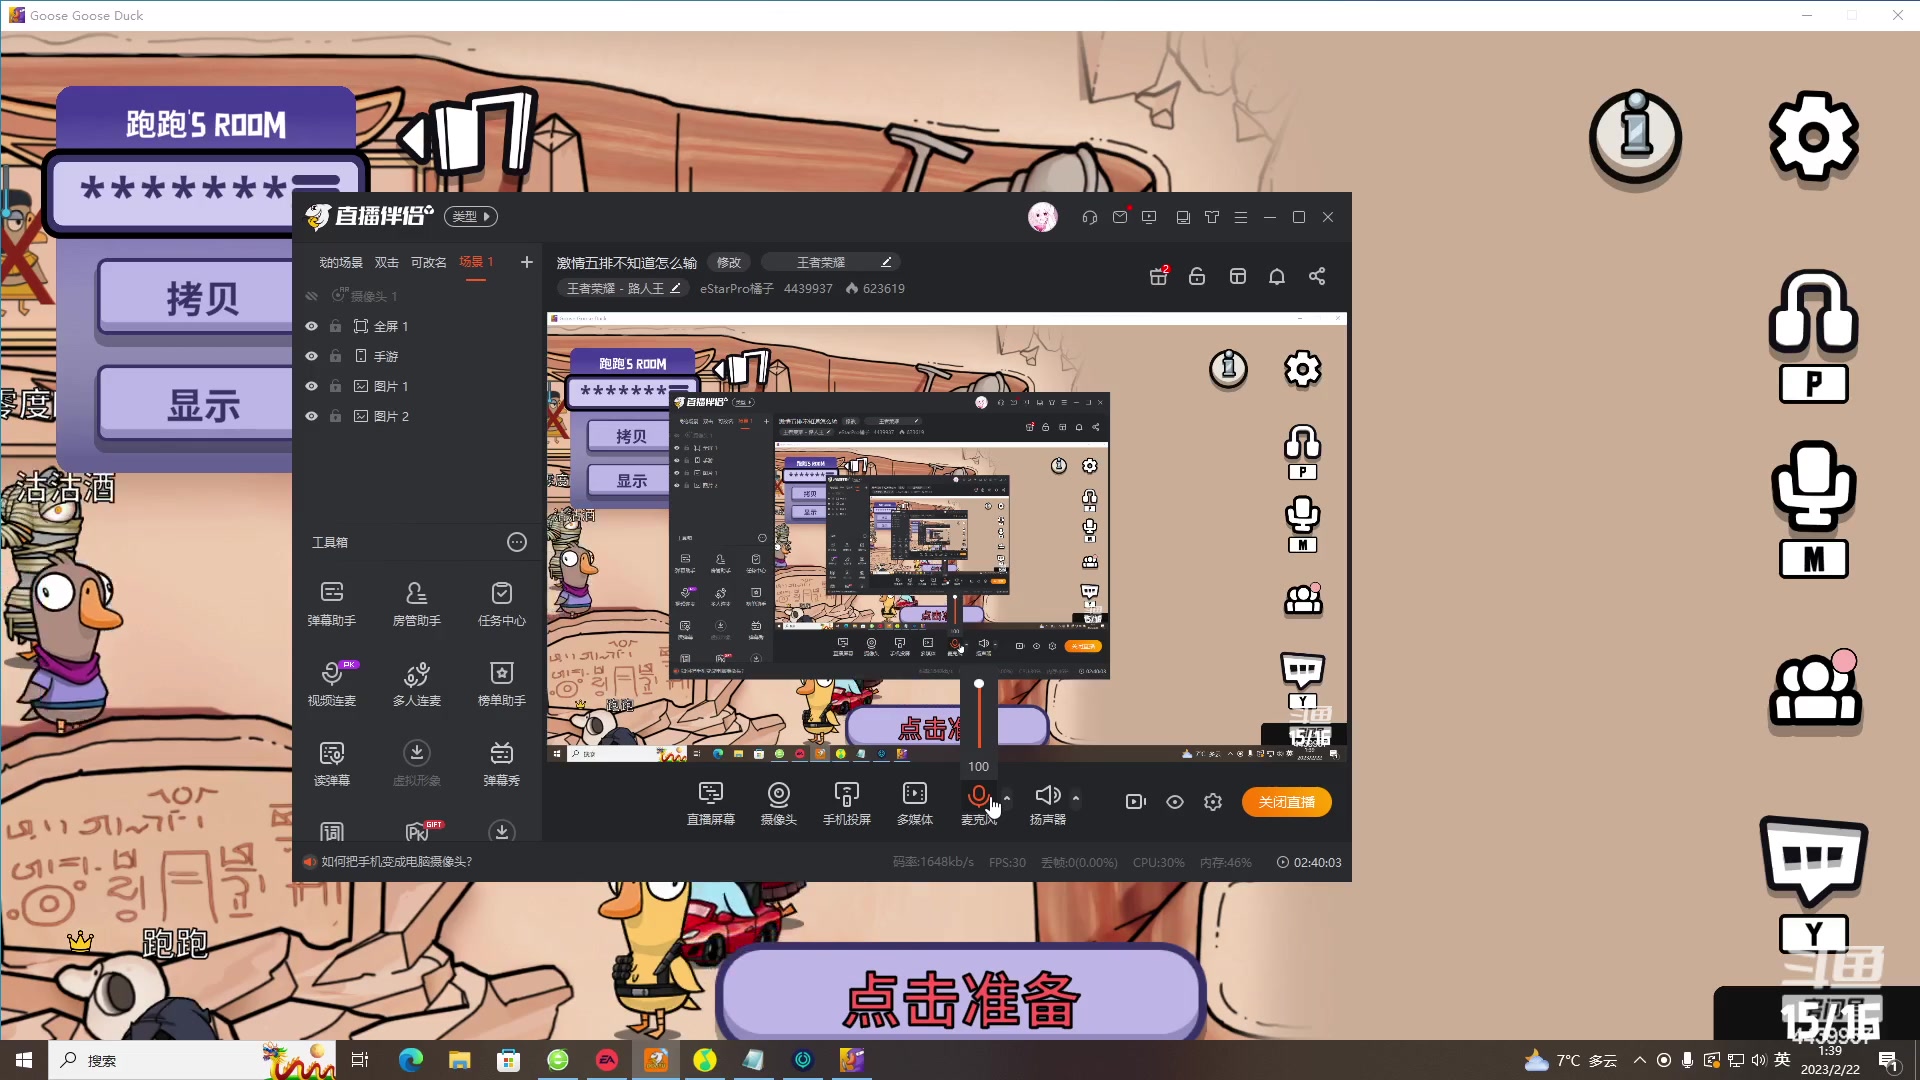Open the 弹幕秀 danmaku show tool
The width and height of the screenshot is (1920, 1080).
(501, 764)
